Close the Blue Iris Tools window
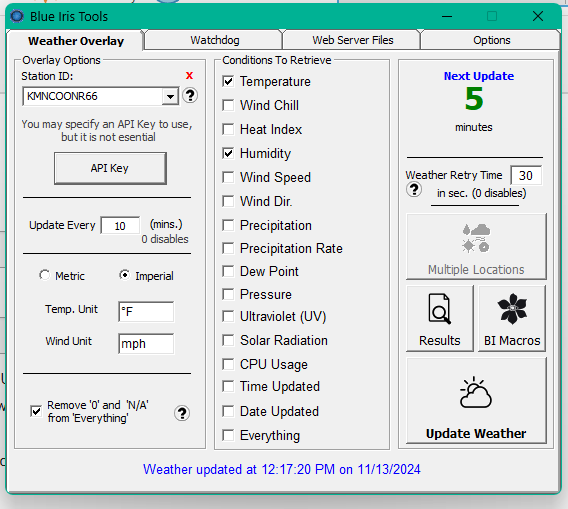568x509 pixels. 538,16
